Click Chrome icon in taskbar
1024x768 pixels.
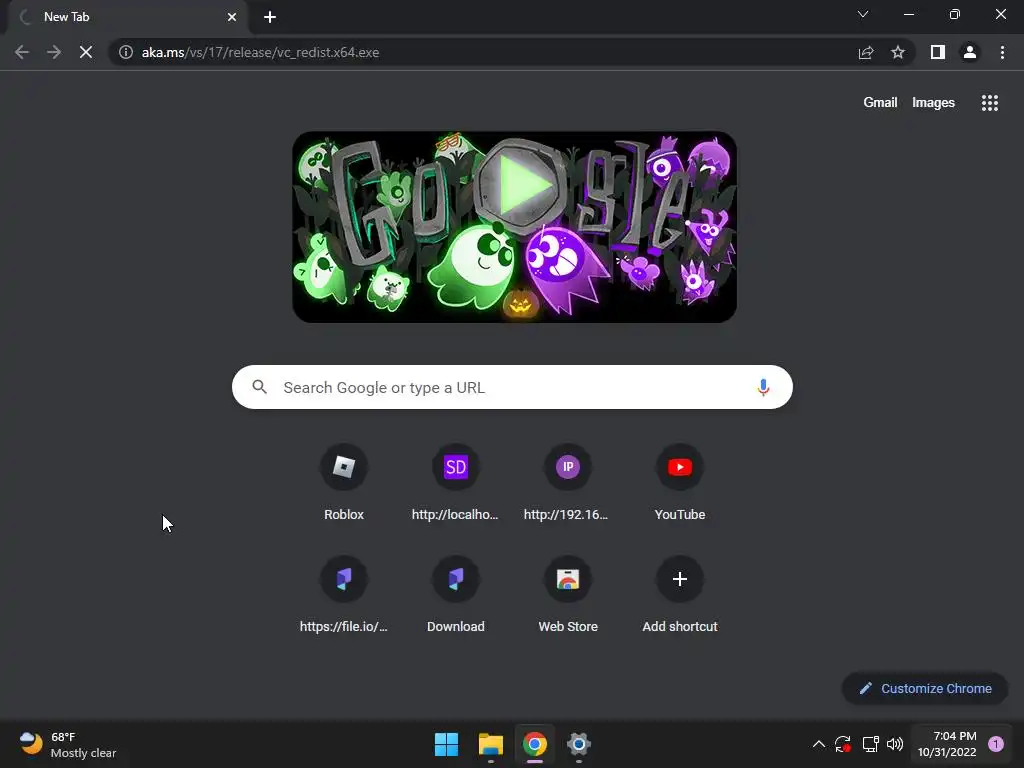(x=534, y=744)
